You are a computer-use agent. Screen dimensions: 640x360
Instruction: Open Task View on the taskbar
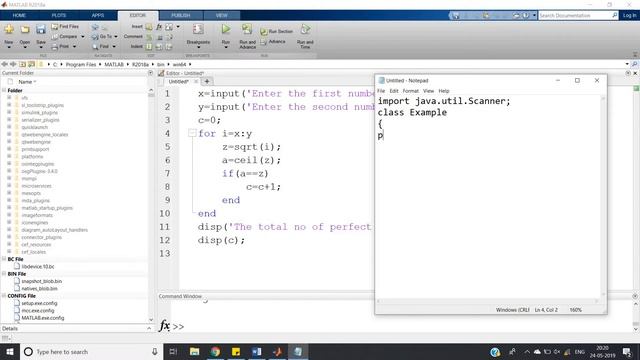coord(173,352)
